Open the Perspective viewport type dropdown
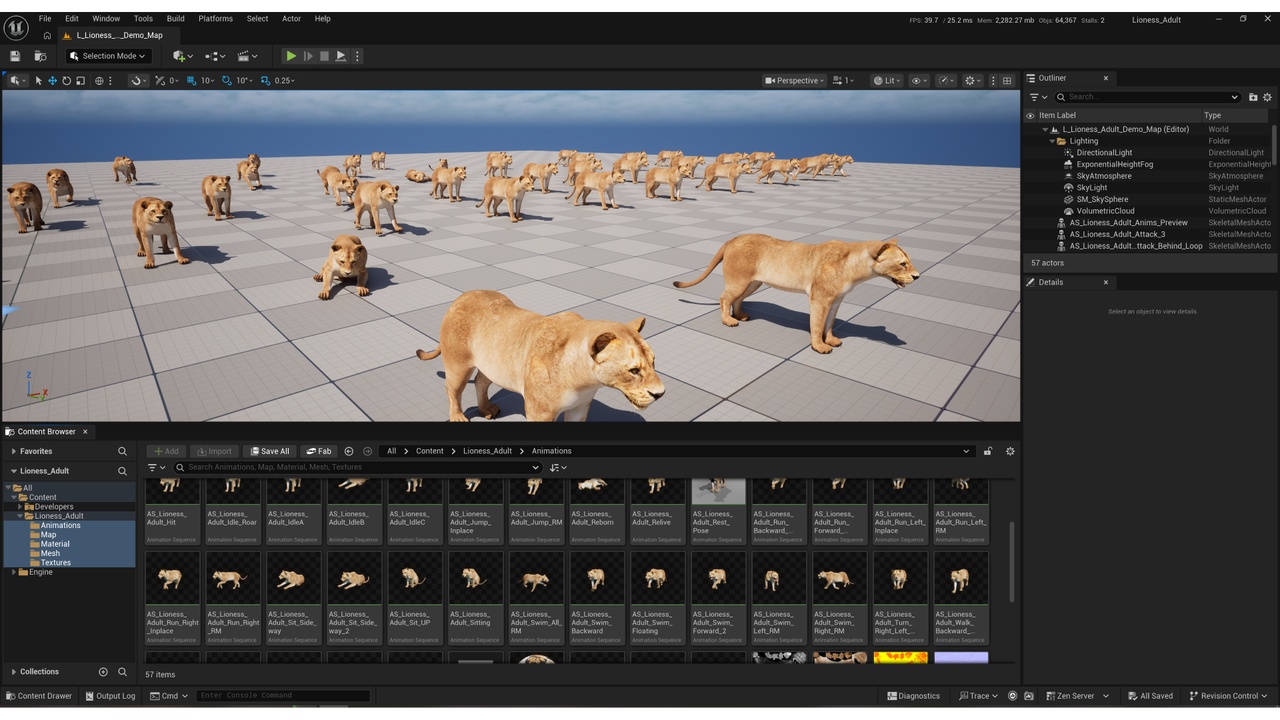 [x=795, y=80]
